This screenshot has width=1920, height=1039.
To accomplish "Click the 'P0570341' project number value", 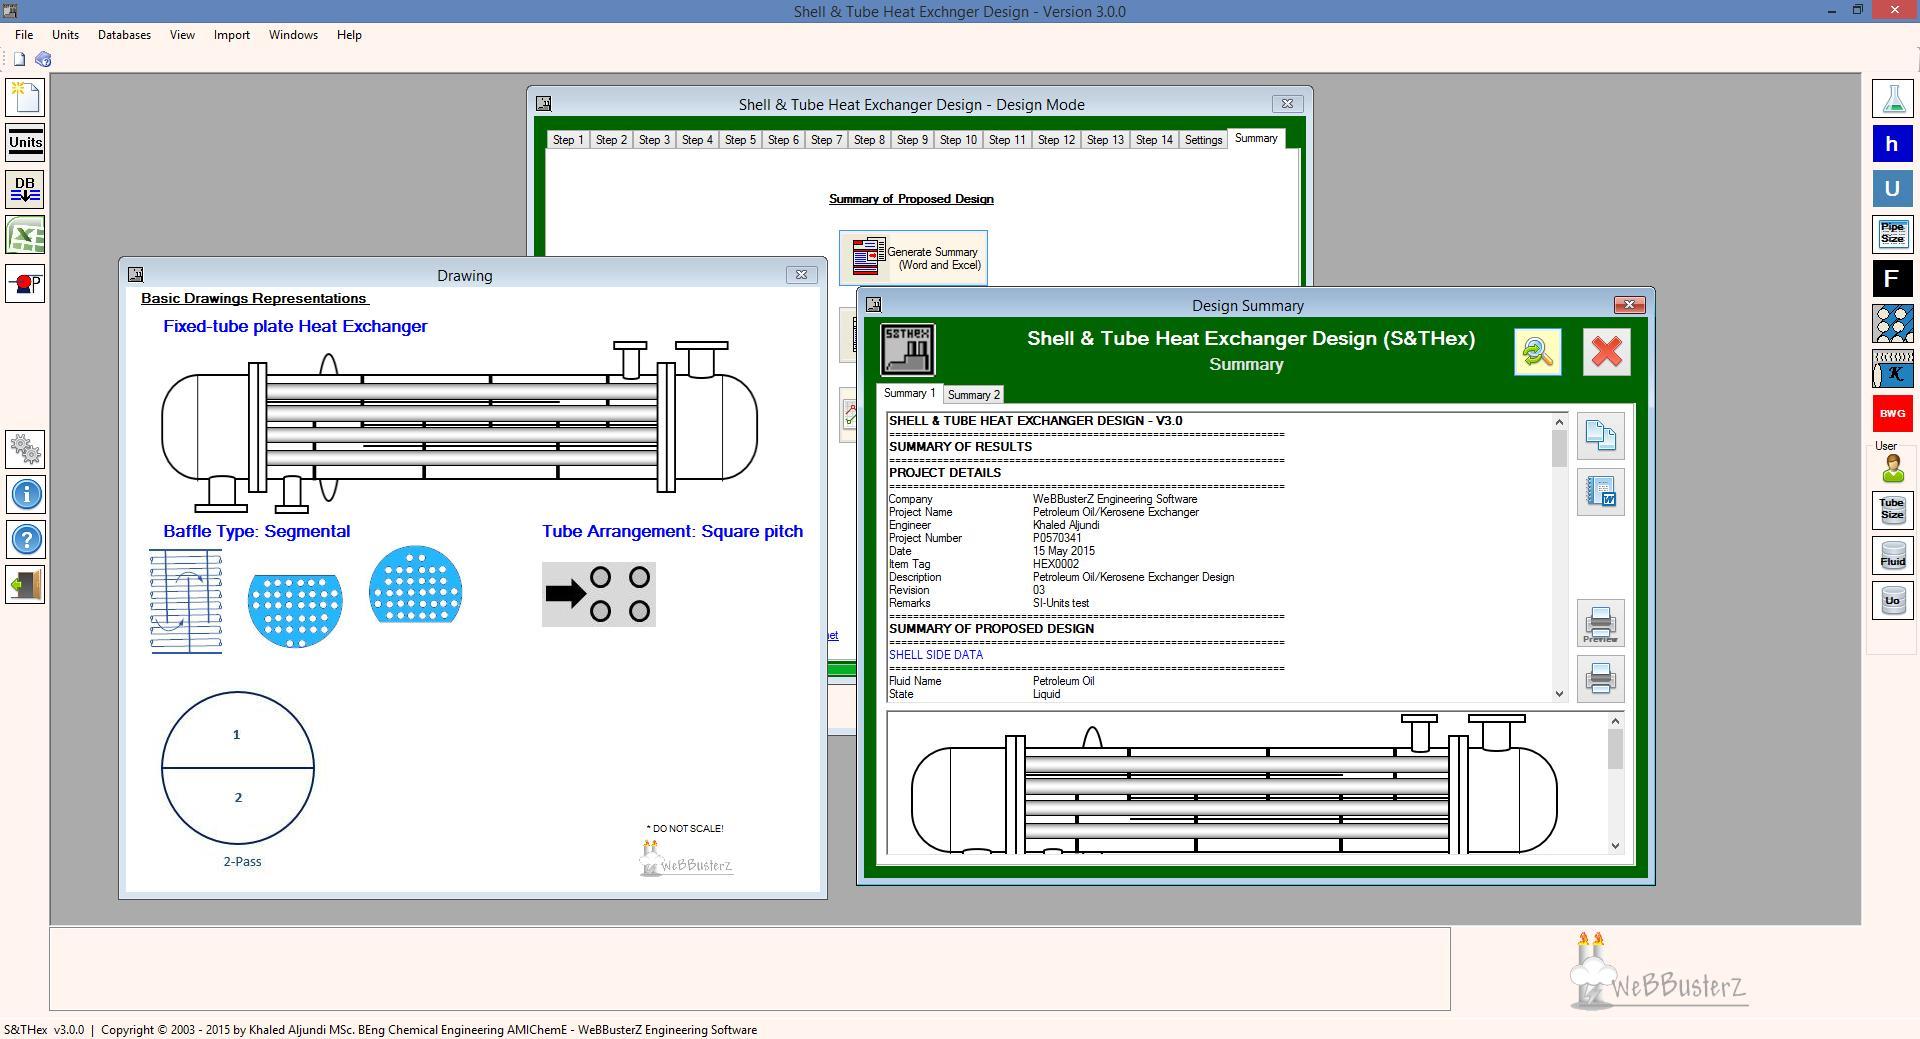I will (1057, 538).
